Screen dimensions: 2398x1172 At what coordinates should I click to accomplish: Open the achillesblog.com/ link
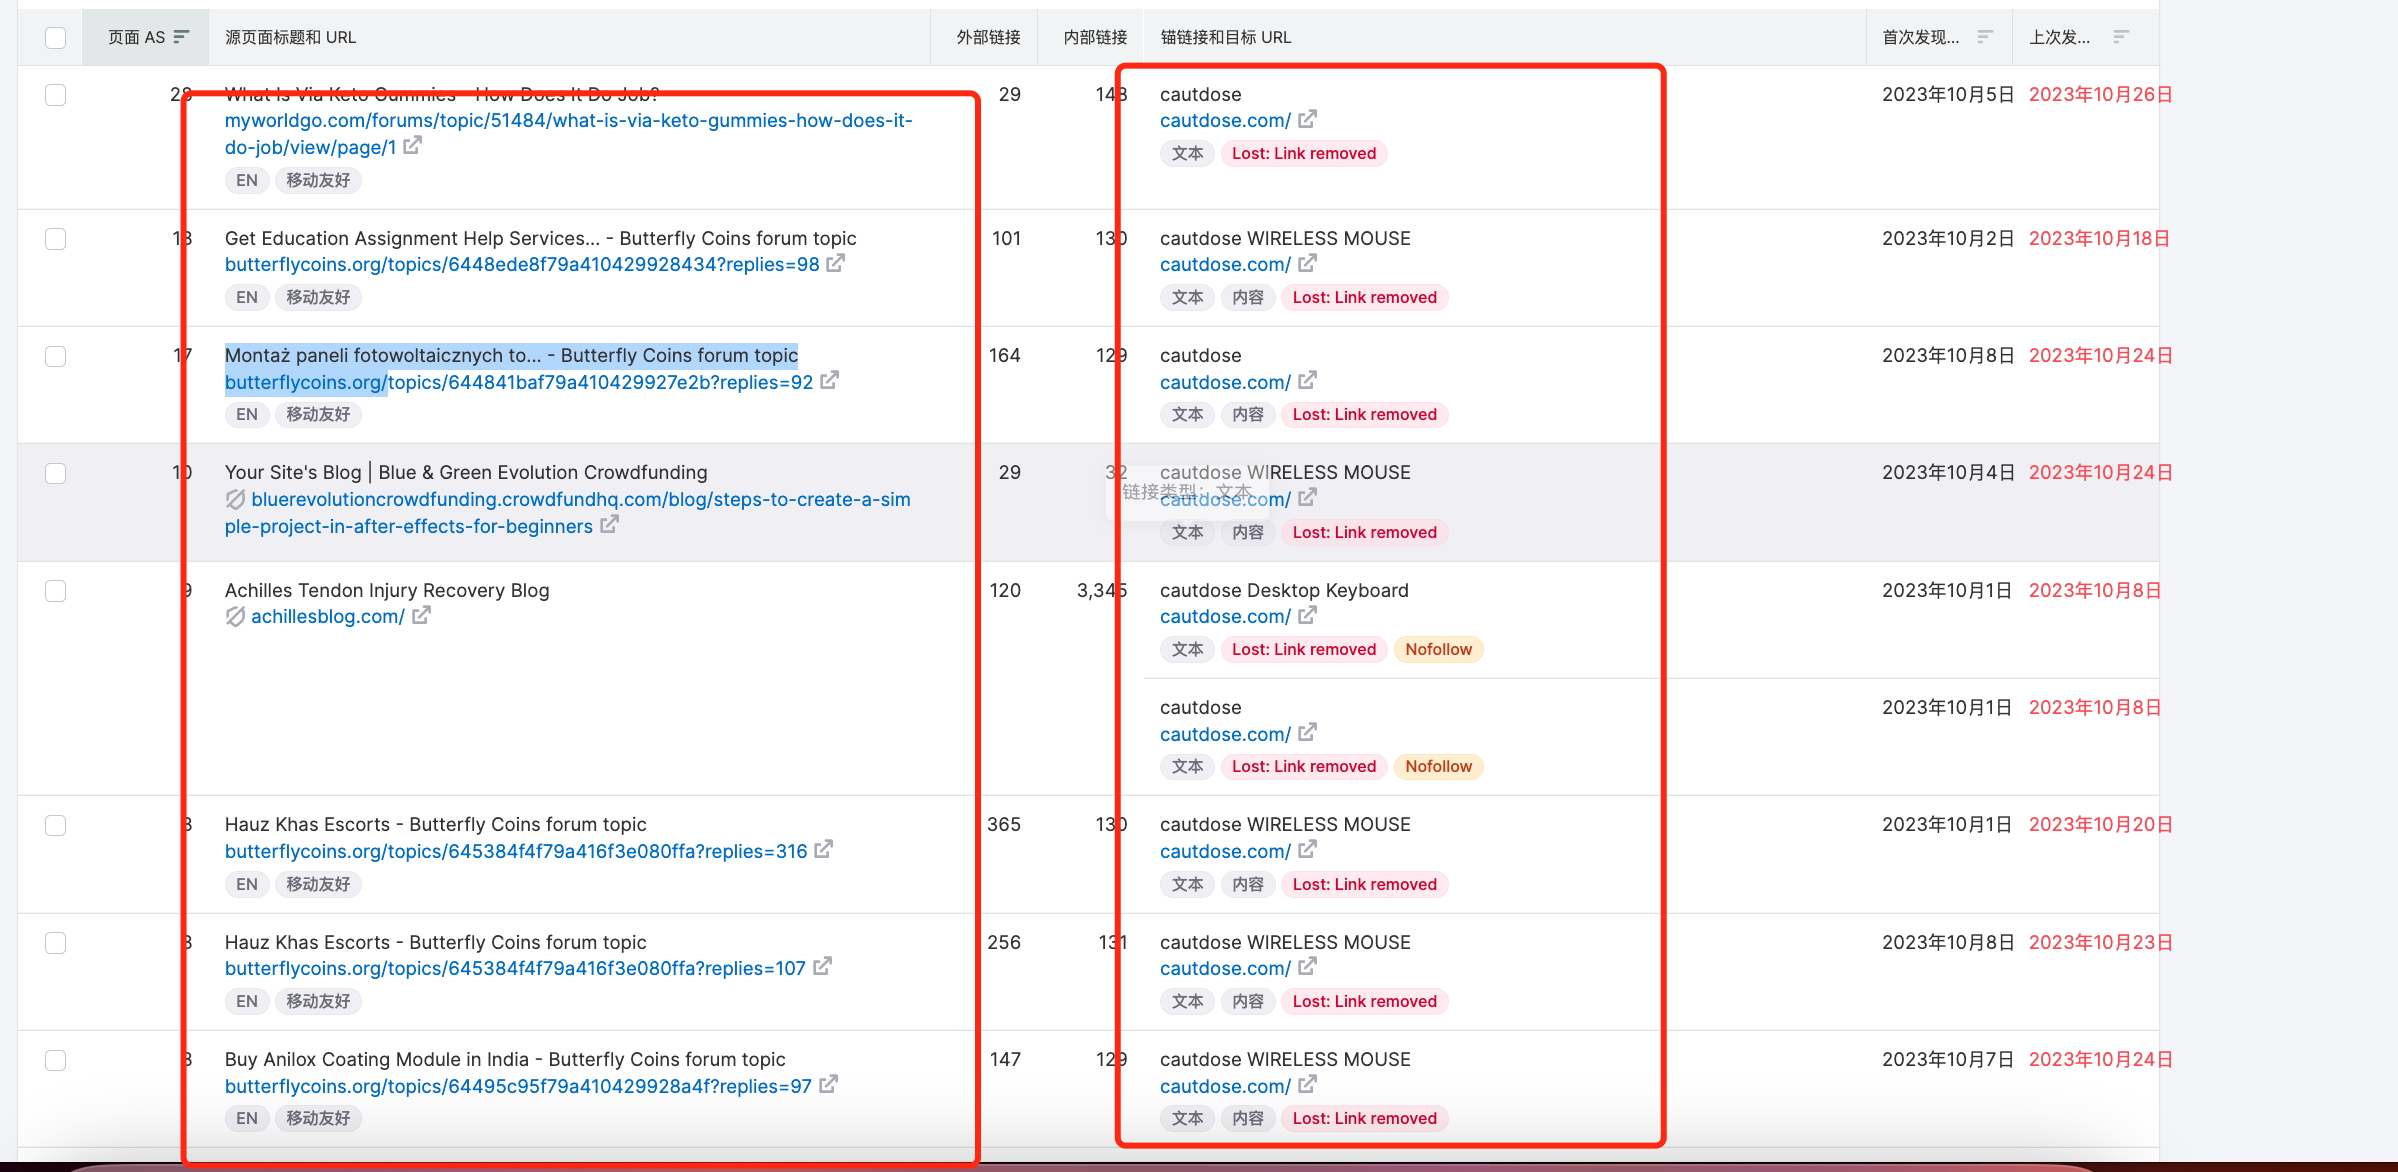(x=327, y=616)
